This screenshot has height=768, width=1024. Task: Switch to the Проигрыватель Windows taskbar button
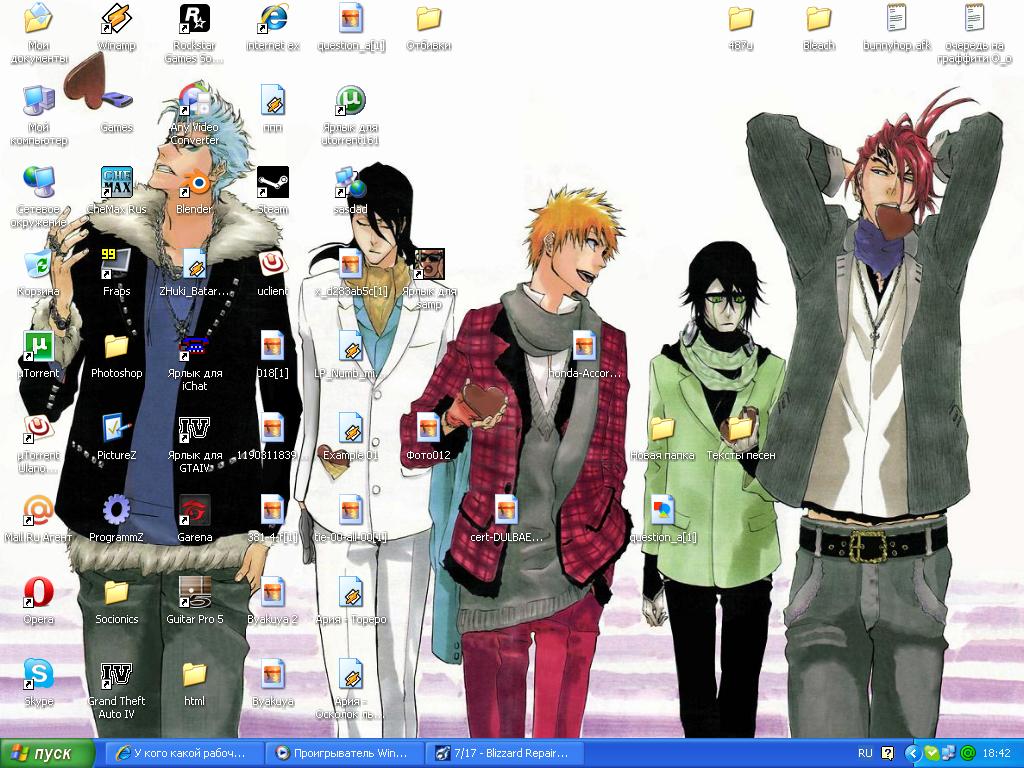tap(342, 753)
